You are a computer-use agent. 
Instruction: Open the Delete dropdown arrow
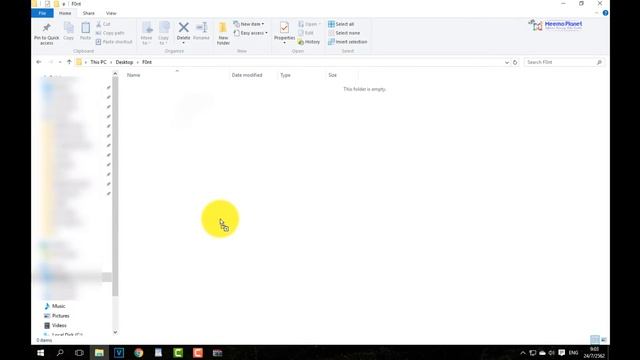click(x=183, y=43)
